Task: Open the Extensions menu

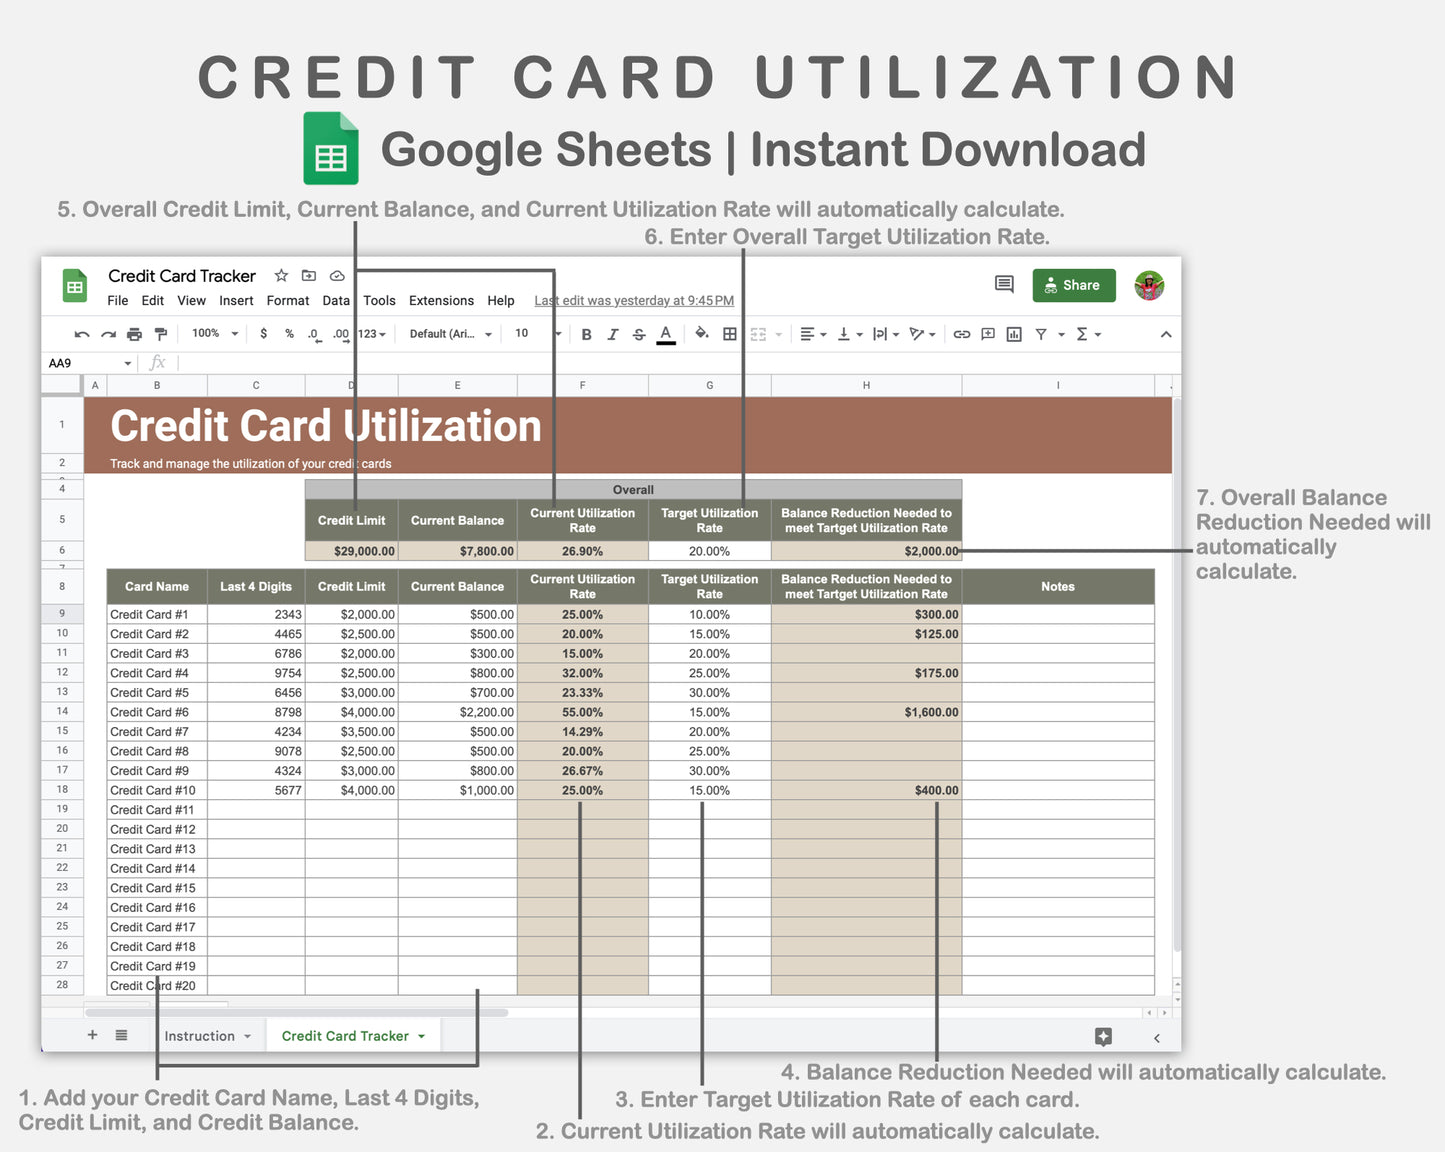Action: 441,301
